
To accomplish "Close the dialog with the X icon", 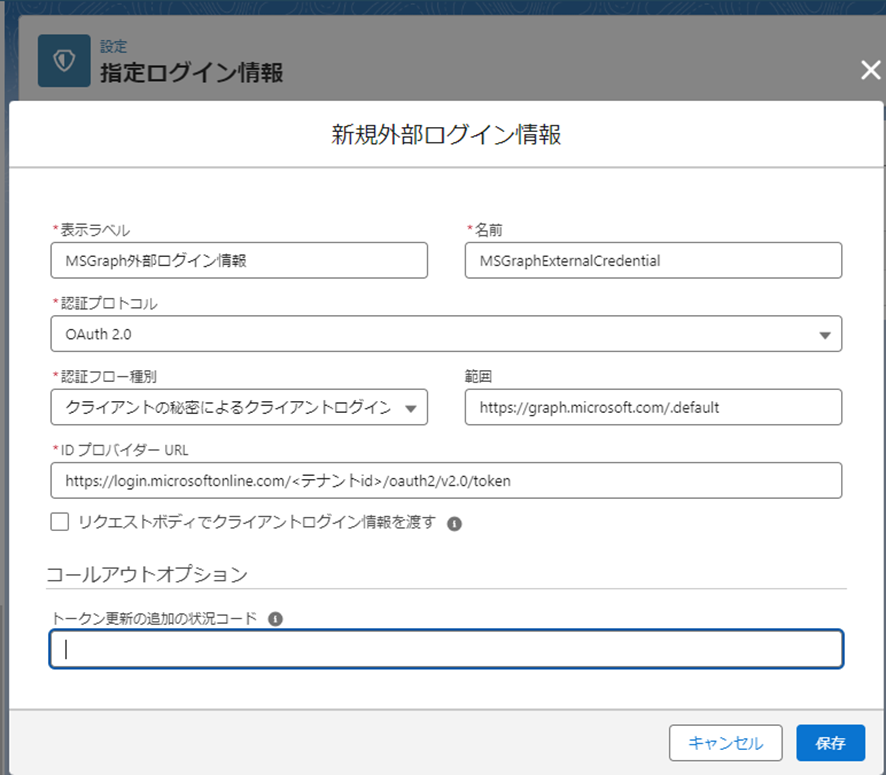I will click(870, 71).
